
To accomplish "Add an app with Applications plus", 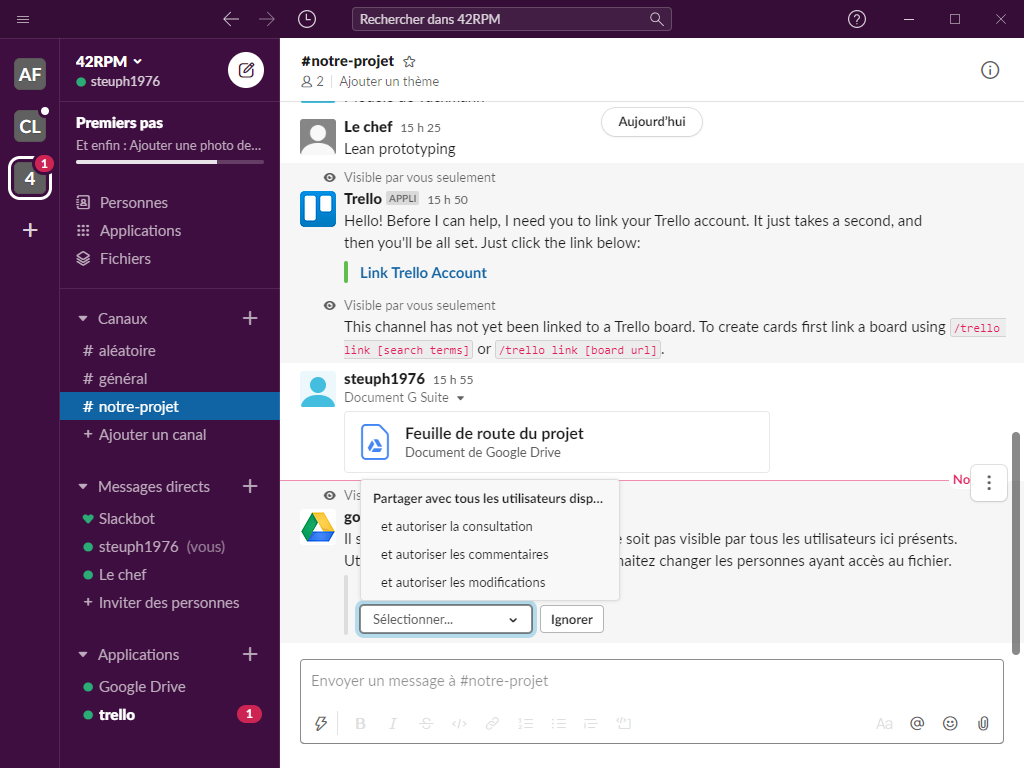I will click(x=250, y=654).
